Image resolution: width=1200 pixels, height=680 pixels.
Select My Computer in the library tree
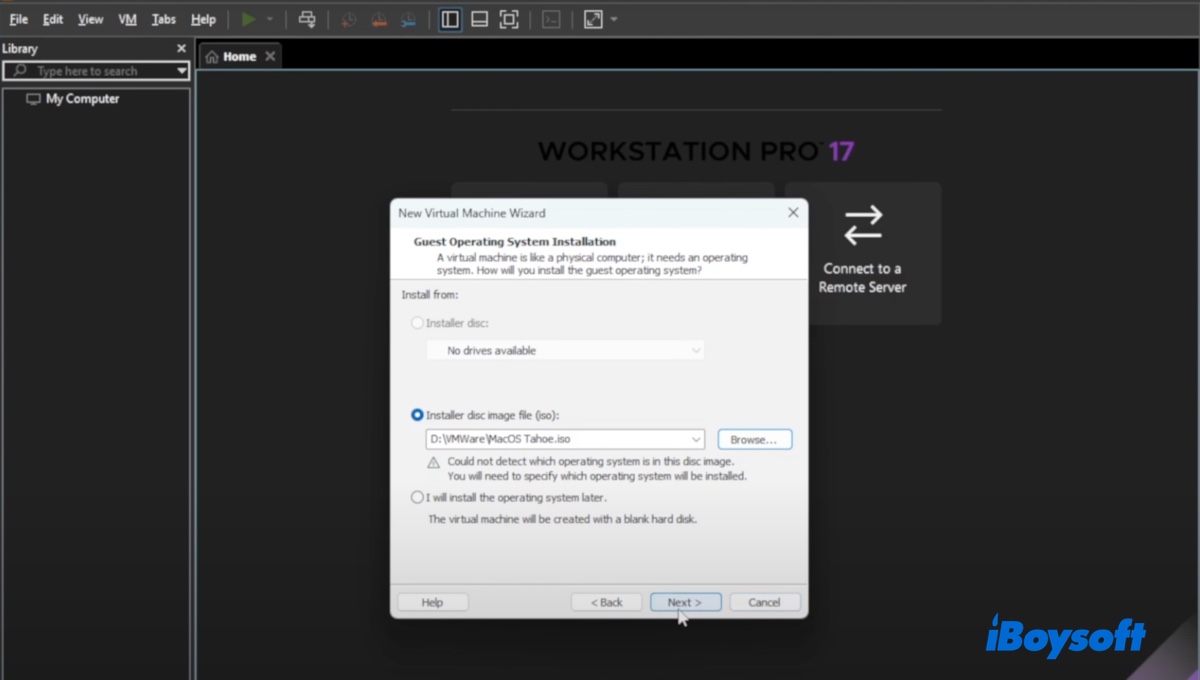pos(82,99)
